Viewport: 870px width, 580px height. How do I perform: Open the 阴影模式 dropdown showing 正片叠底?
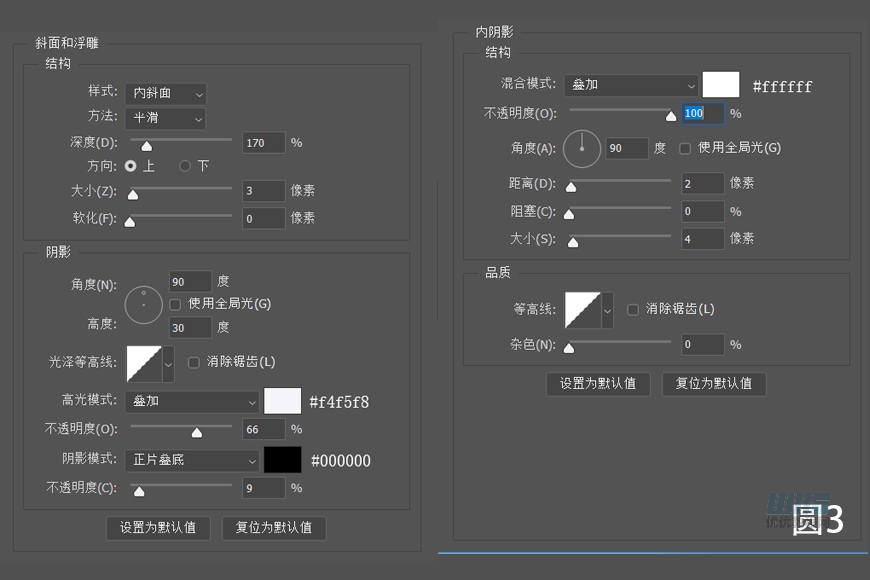pyautogui.click(x=192, y=460)
